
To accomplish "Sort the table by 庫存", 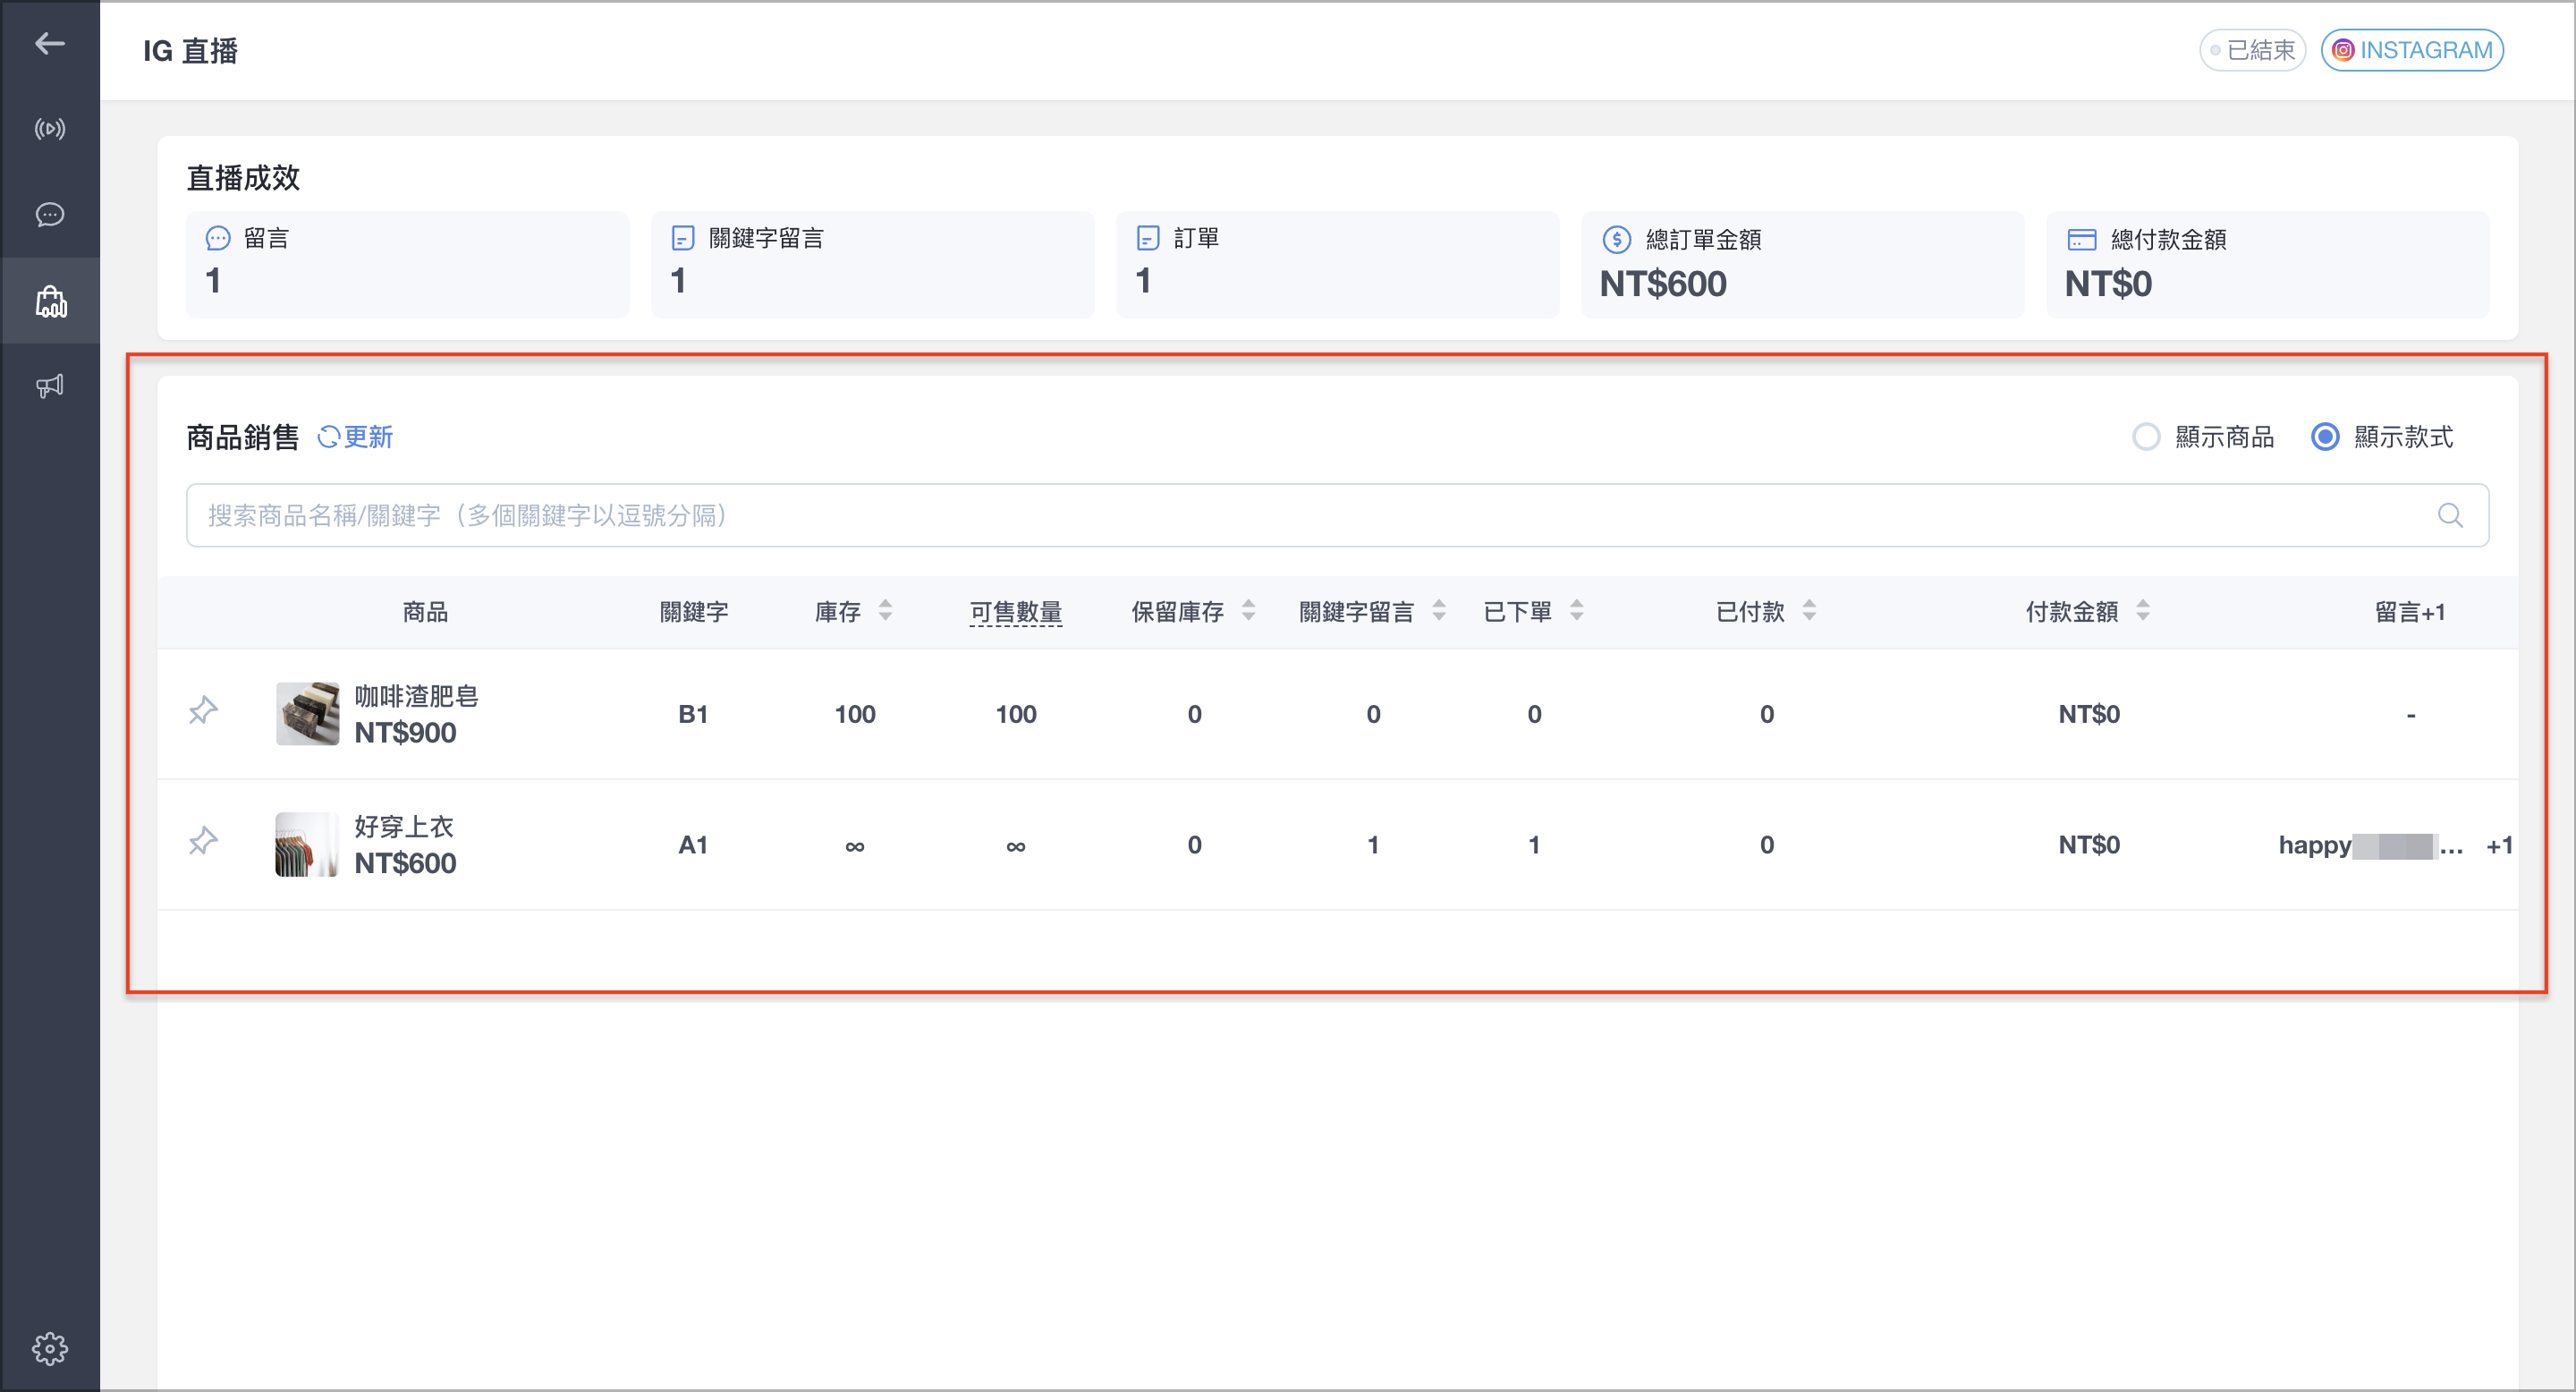I will pos(884,611).
